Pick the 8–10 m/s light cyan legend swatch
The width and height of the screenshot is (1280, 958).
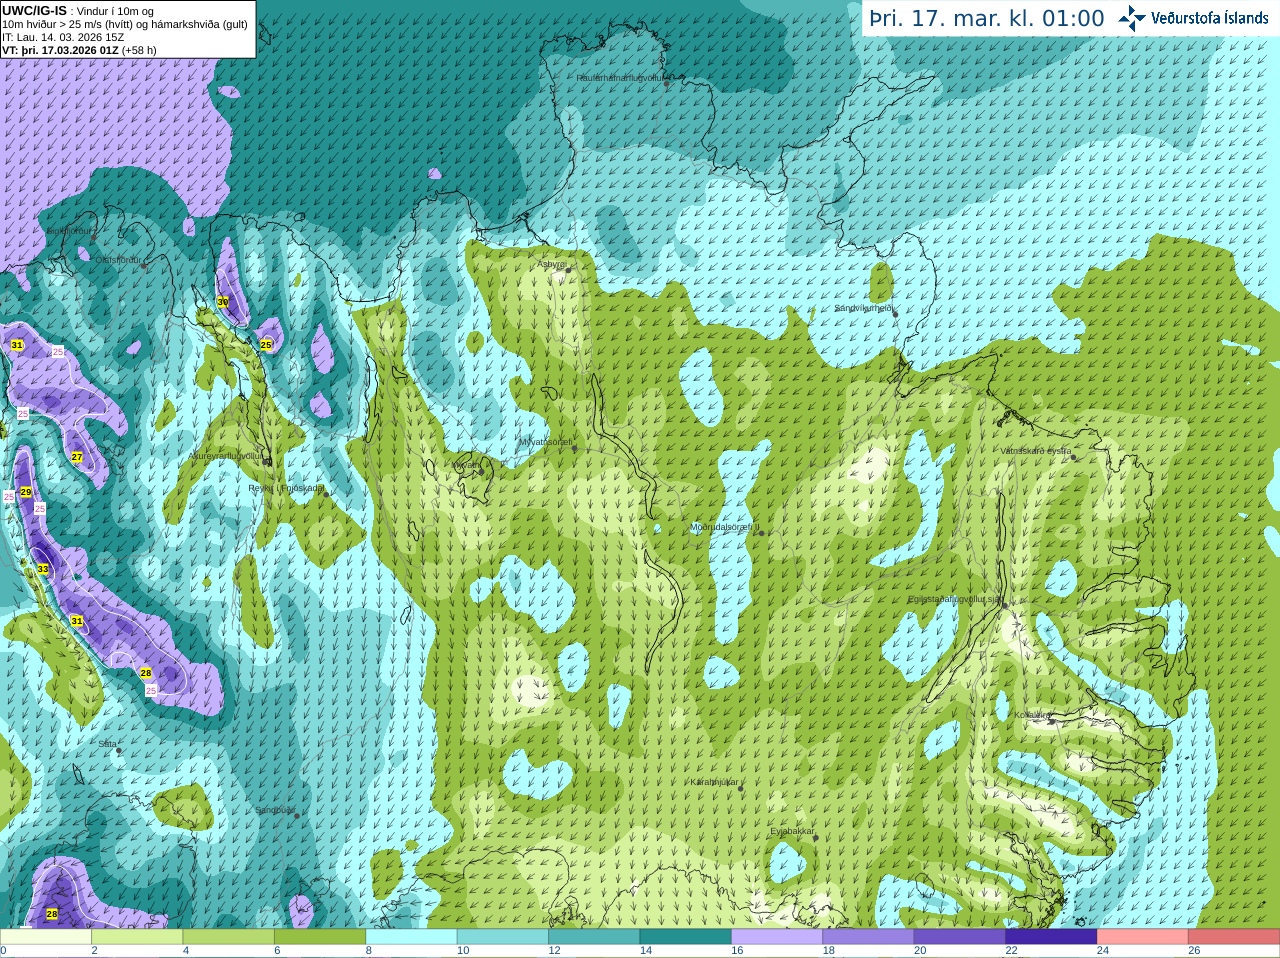coord(411,937)
